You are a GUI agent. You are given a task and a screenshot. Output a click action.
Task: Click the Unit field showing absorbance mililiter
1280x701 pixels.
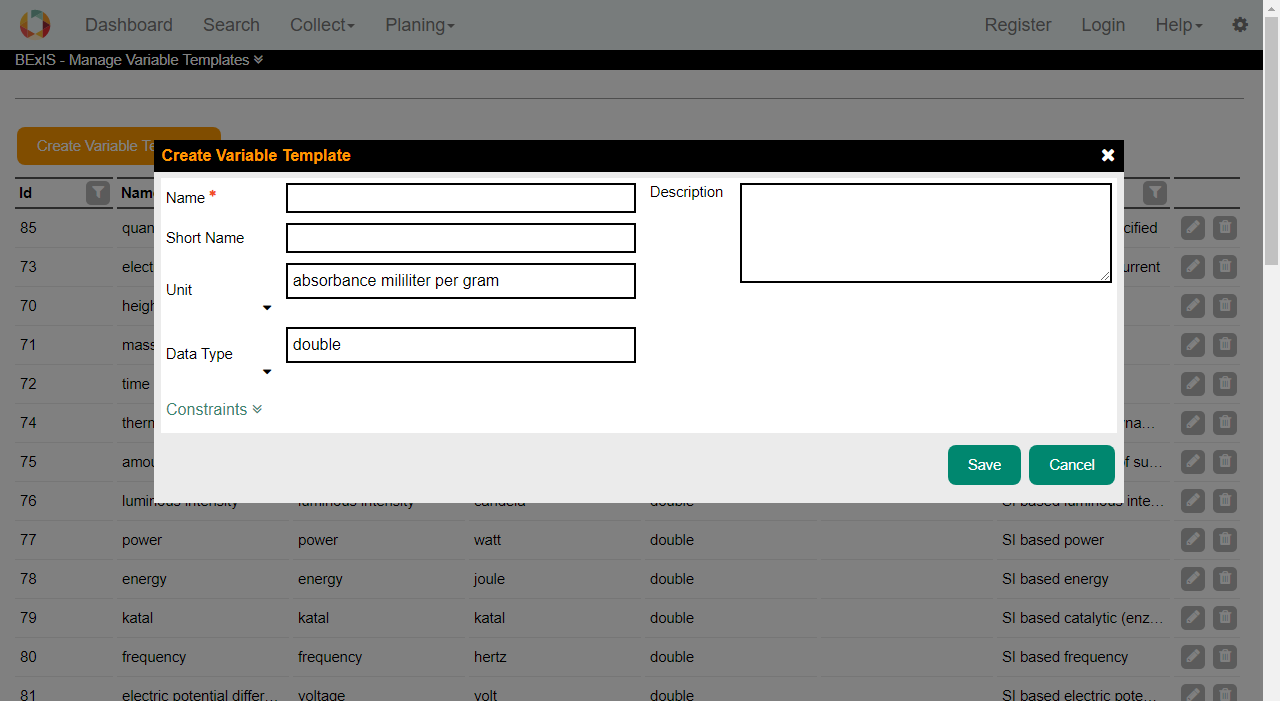461,281
